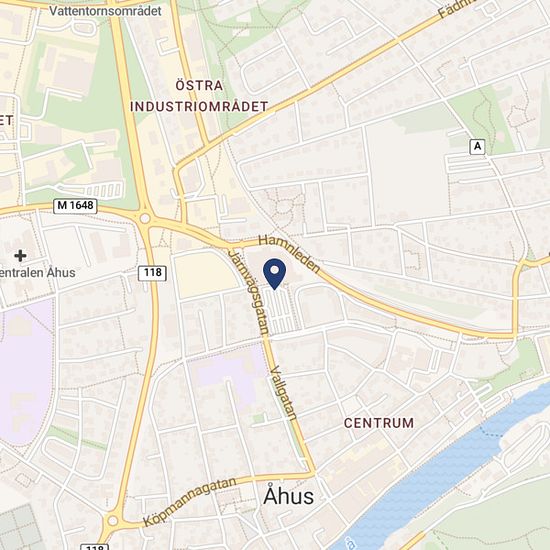Click the Köpmannagatan street name

point(190,502)
